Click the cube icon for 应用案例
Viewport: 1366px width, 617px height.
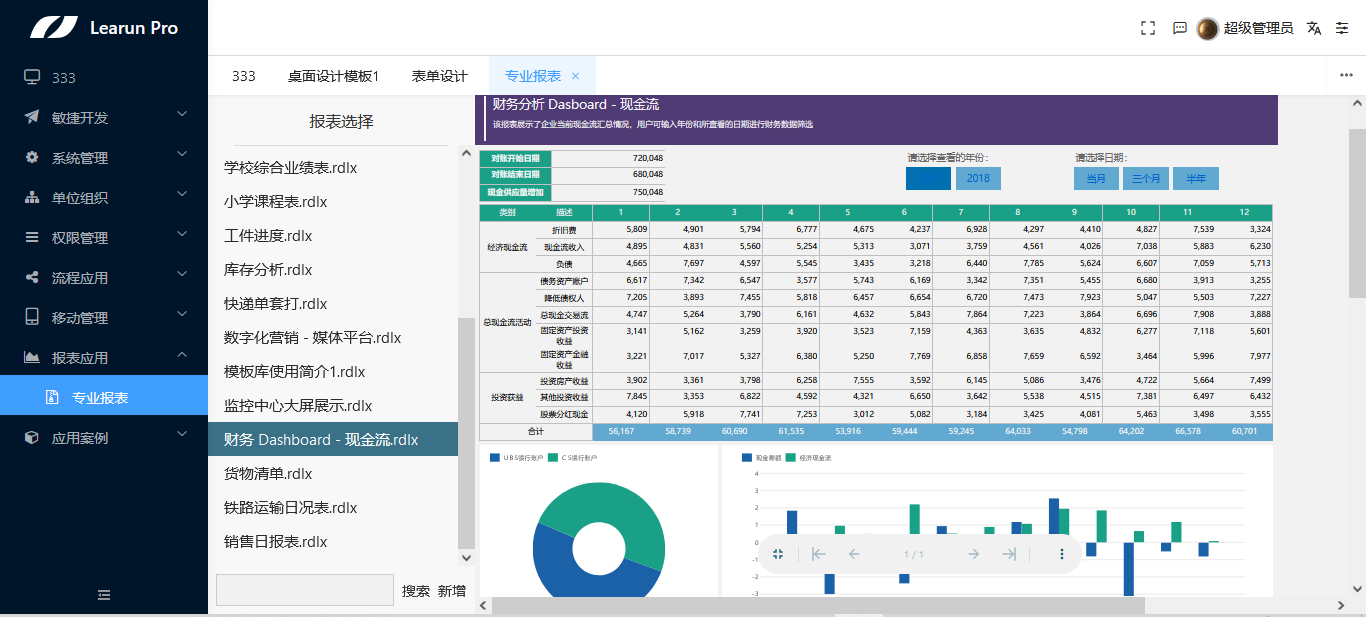32,437
